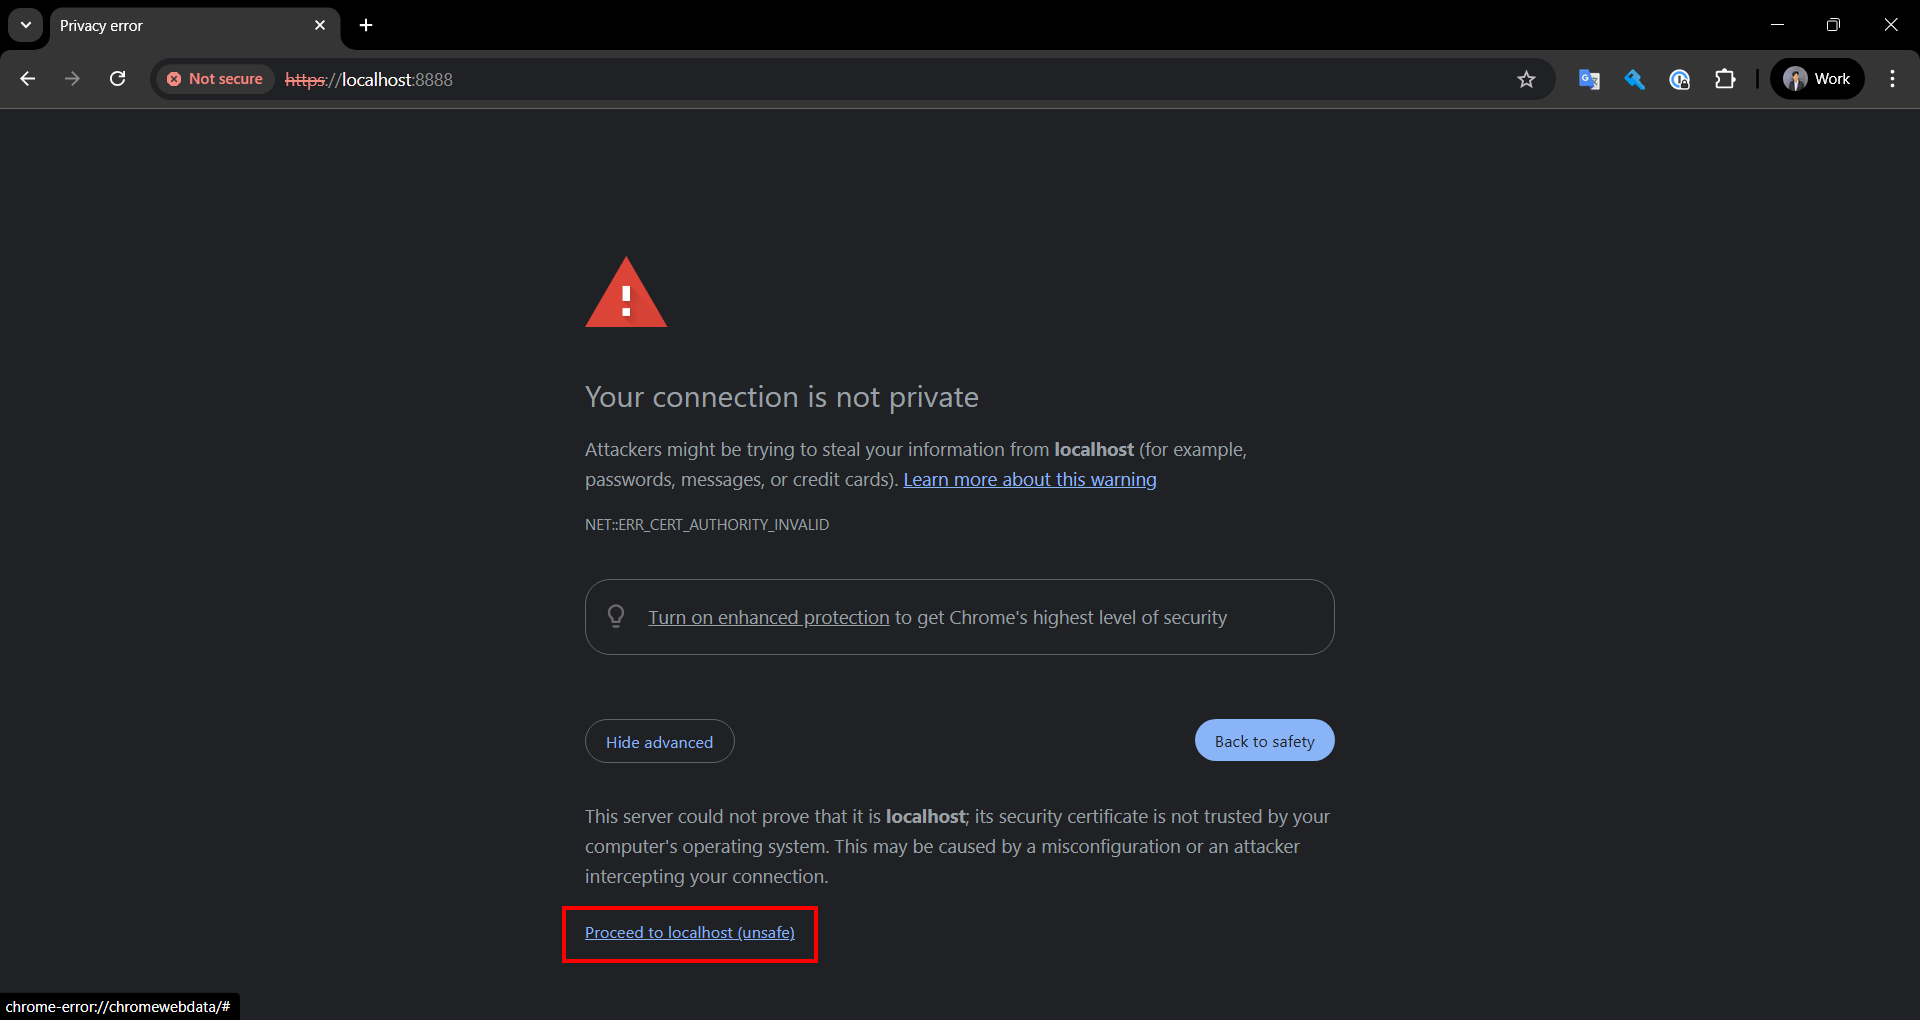The image size is (1920, 1020).
Task: Close the Privacy error tab
Action: click(320, 25)
